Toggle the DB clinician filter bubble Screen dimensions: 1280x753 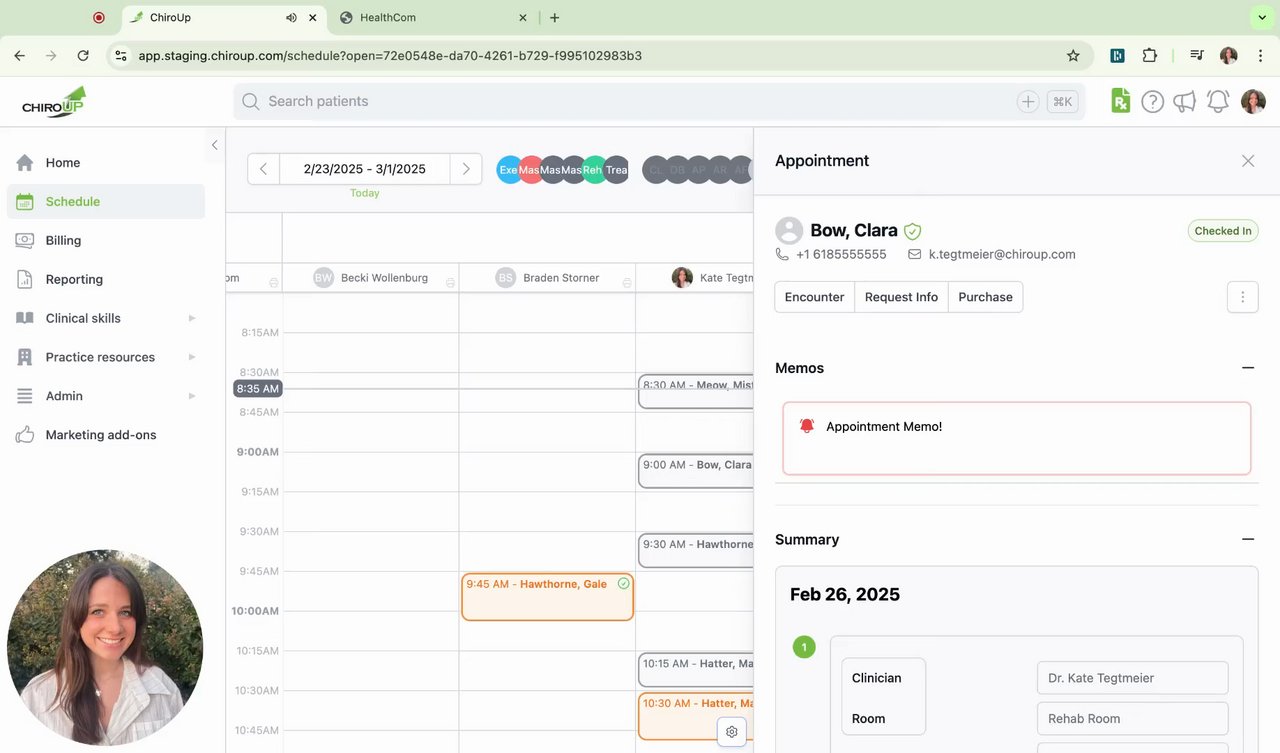[x=677, y=170]
